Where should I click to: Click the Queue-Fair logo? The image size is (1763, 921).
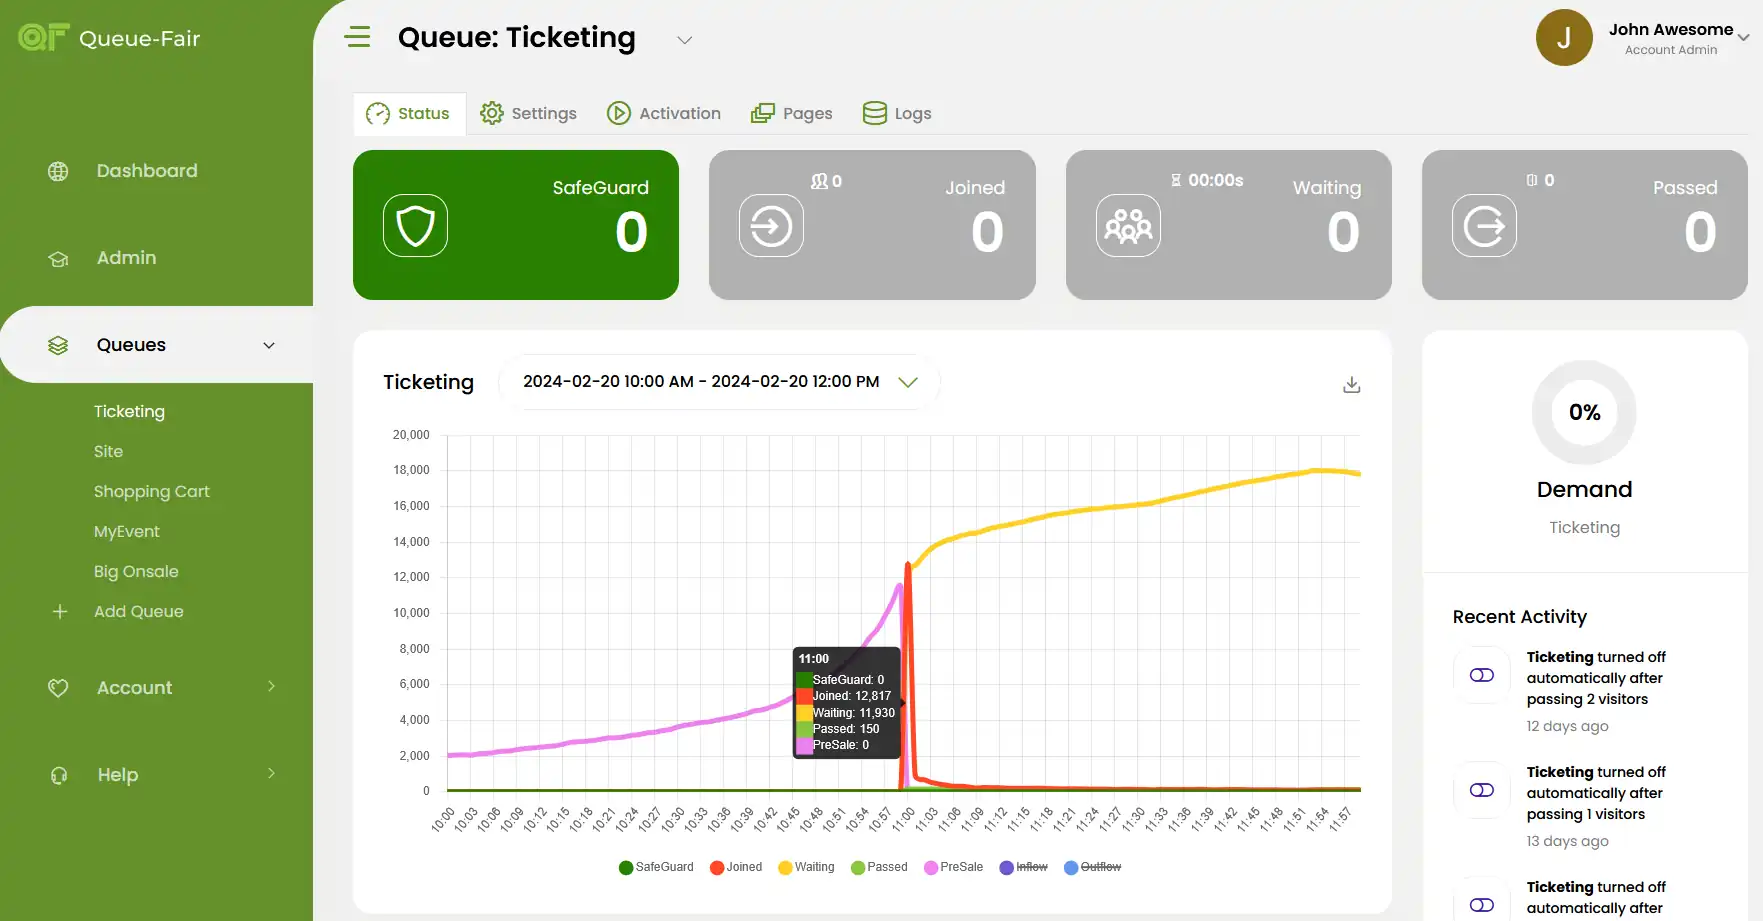coord(109,38)
